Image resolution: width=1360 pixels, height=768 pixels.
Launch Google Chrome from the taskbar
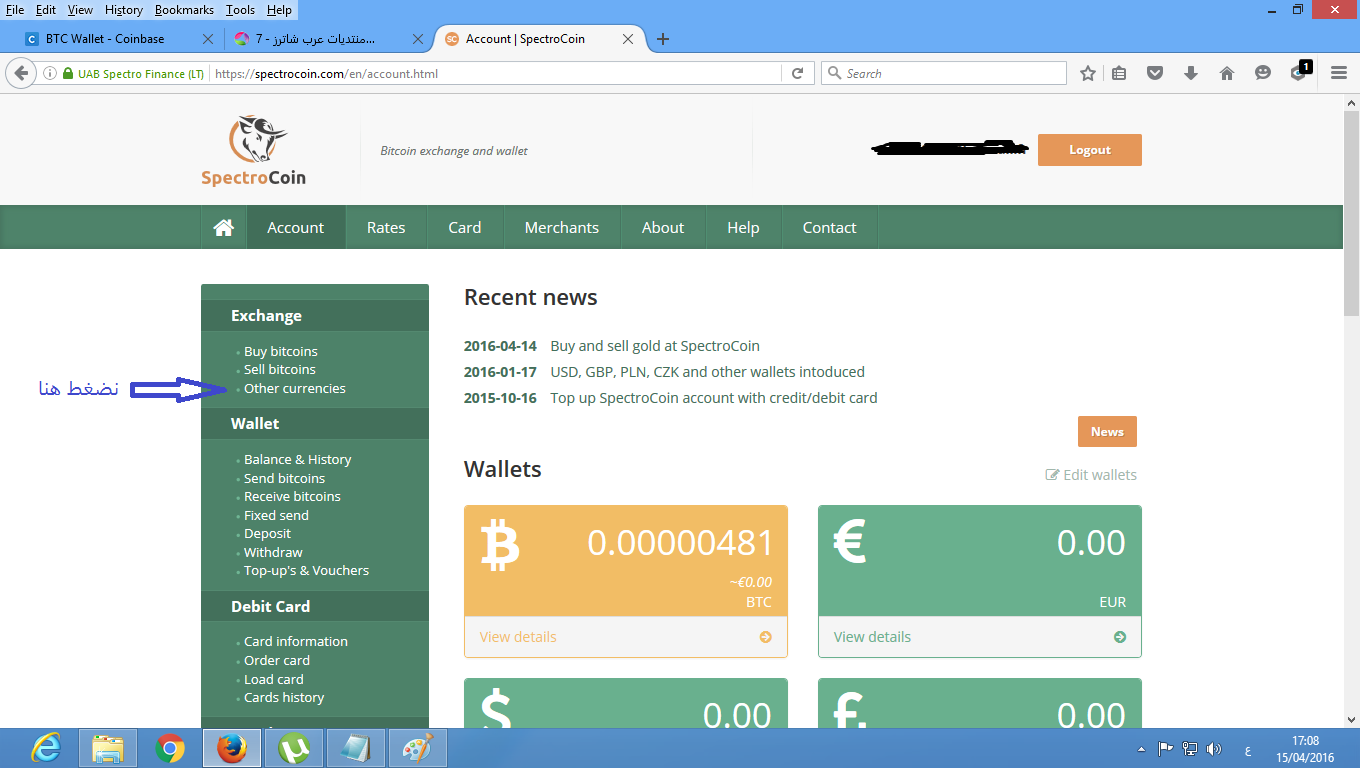(x=170, y=748)
